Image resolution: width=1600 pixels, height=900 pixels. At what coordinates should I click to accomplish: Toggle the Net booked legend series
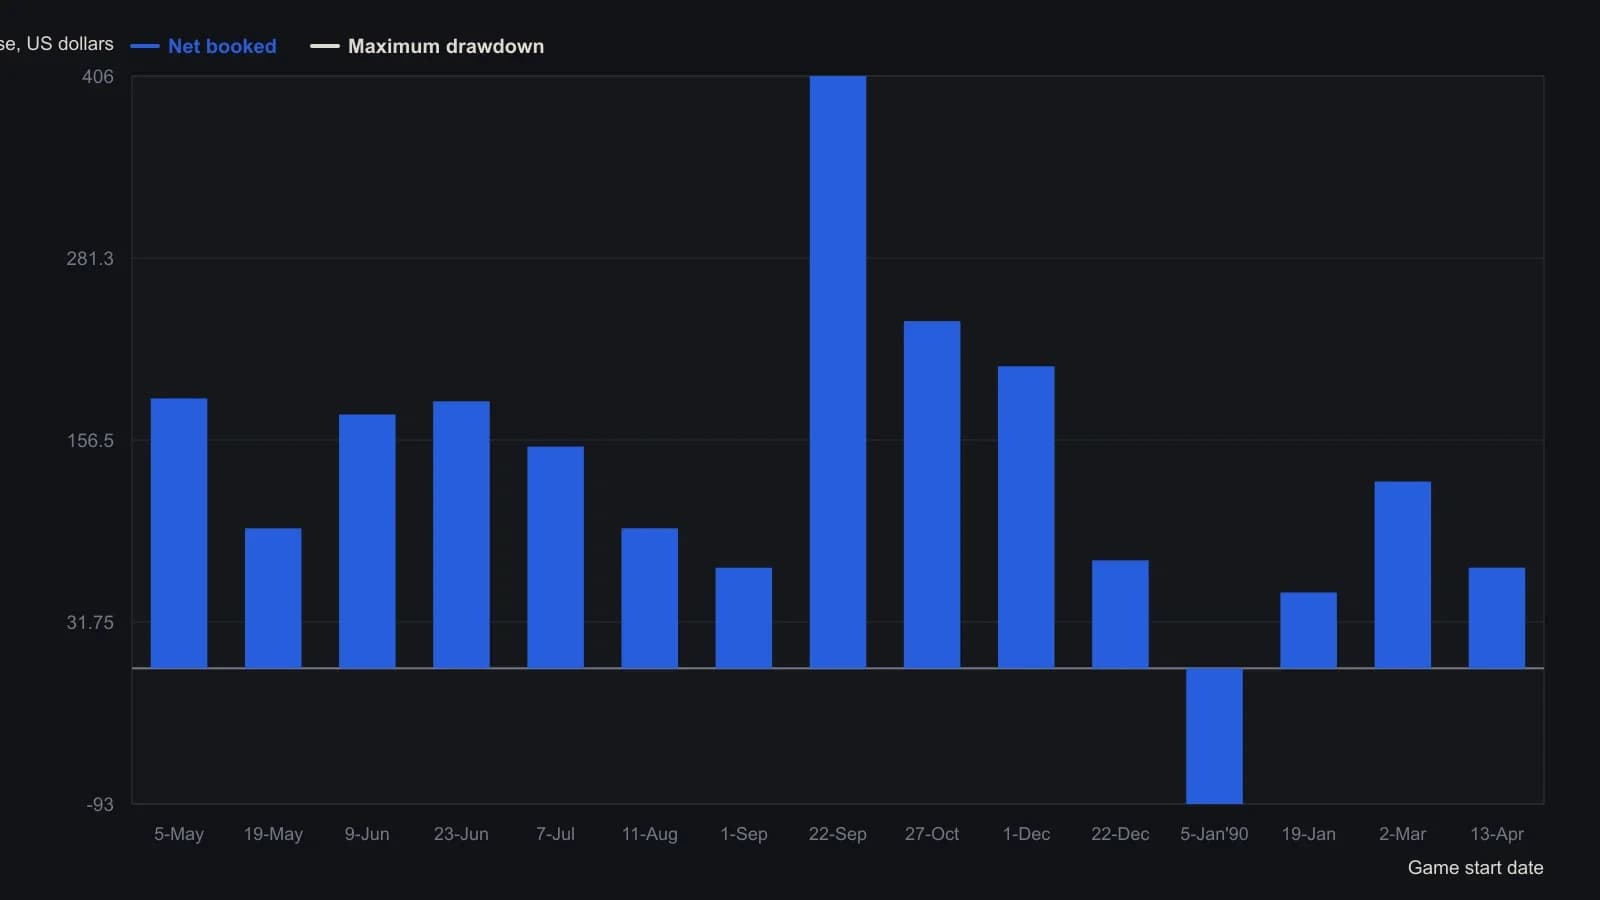coord(204,46)
